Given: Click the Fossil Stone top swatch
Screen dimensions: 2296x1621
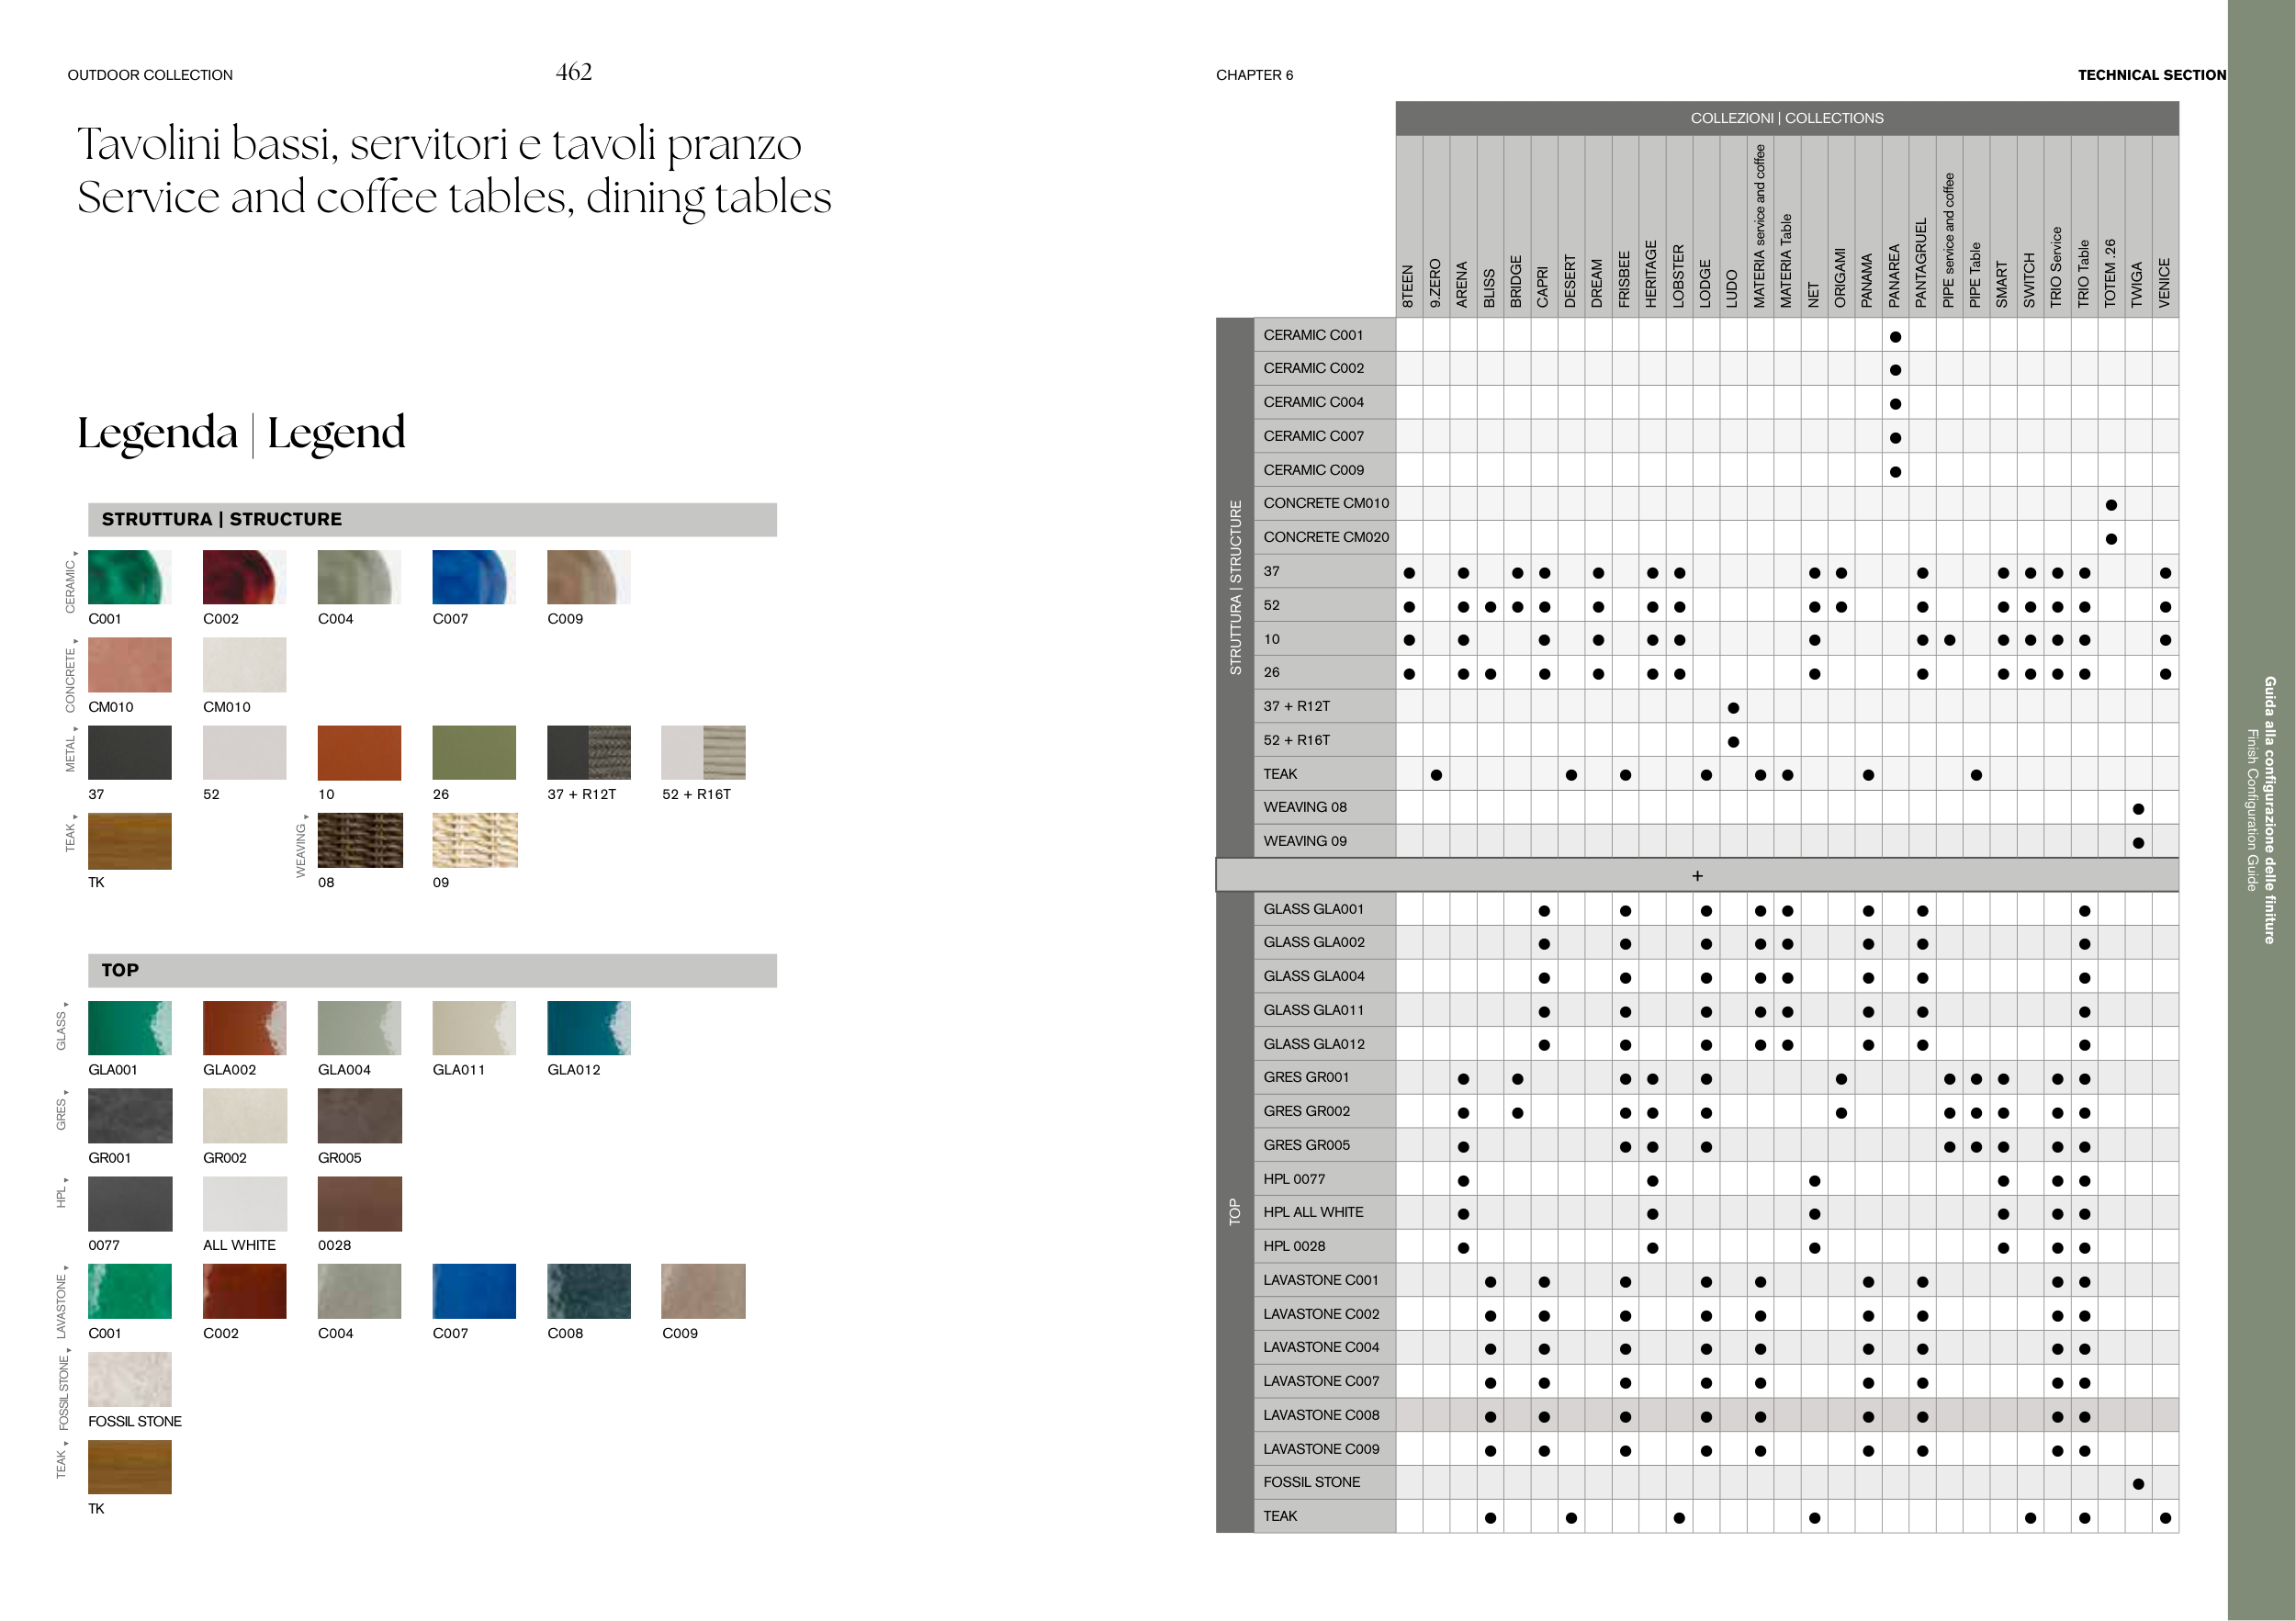Looking at the screenshot, I should [129, 1379].
